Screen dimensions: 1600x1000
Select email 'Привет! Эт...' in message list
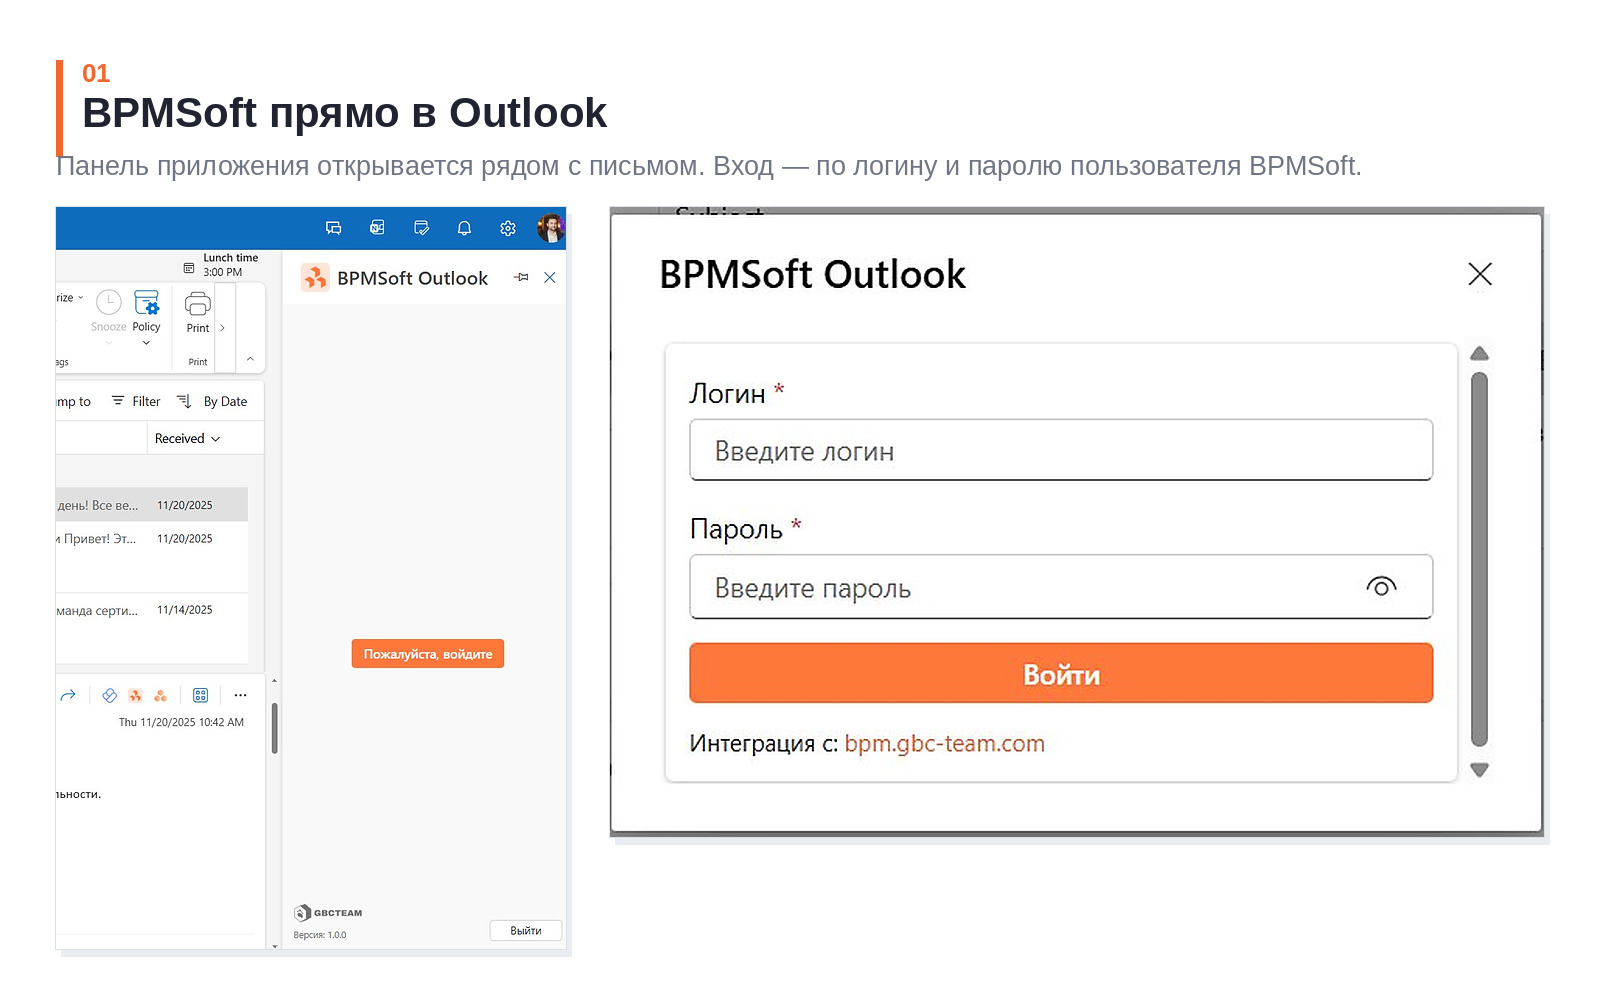tap(152, 556)
